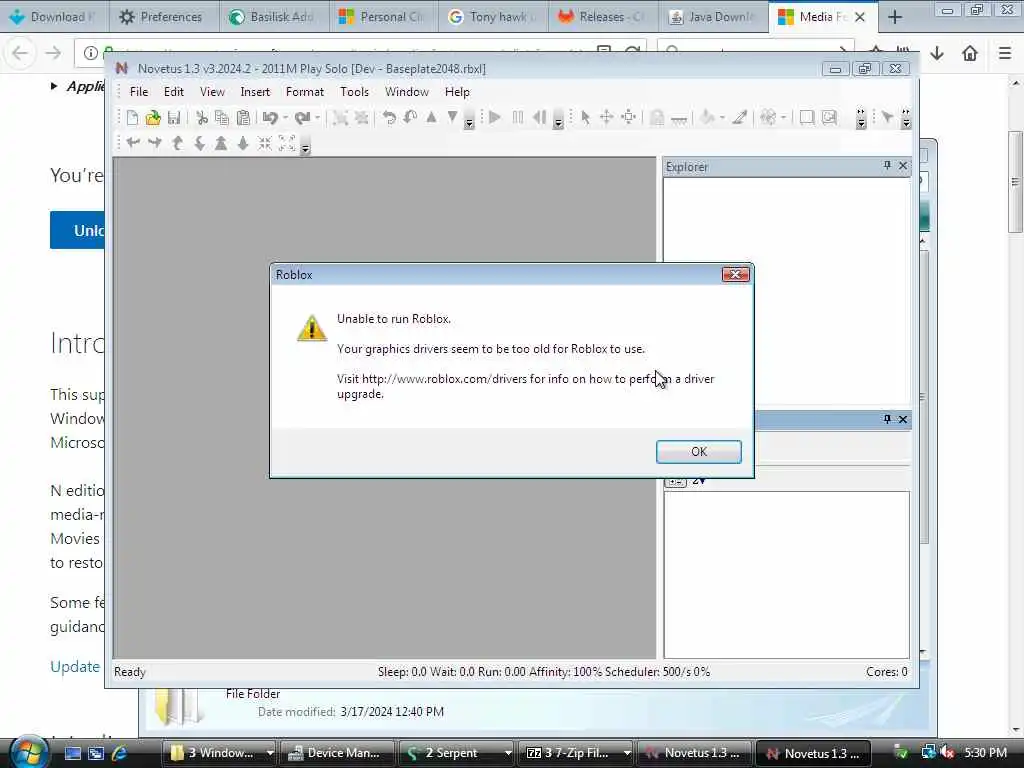Screen dimensions: 1024x768
Task: Click the Redo arrow icon
Action: tap(302, 118)
